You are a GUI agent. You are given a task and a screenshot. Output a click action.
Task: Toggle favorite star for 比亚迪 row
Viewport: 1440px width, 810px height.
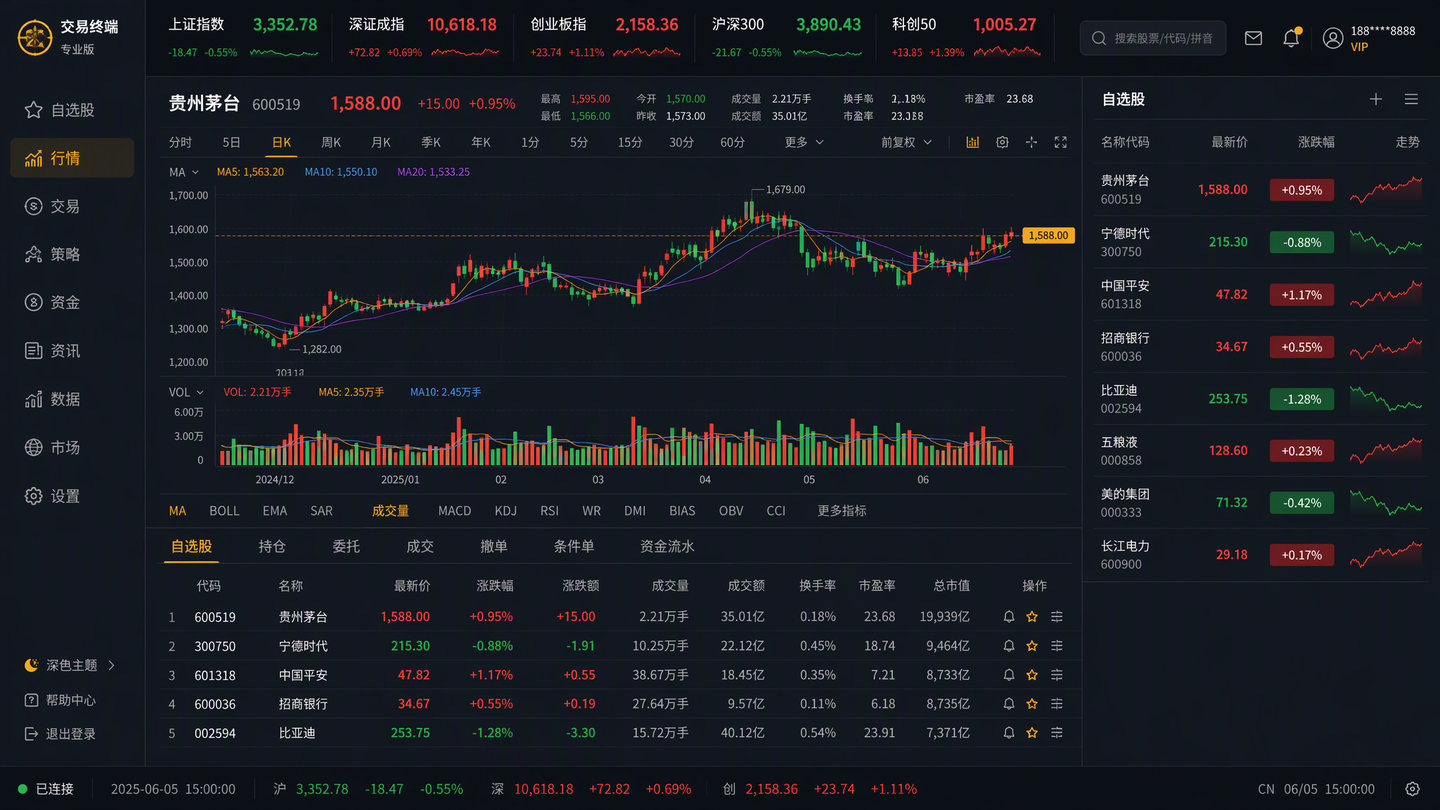[1032, 733]
